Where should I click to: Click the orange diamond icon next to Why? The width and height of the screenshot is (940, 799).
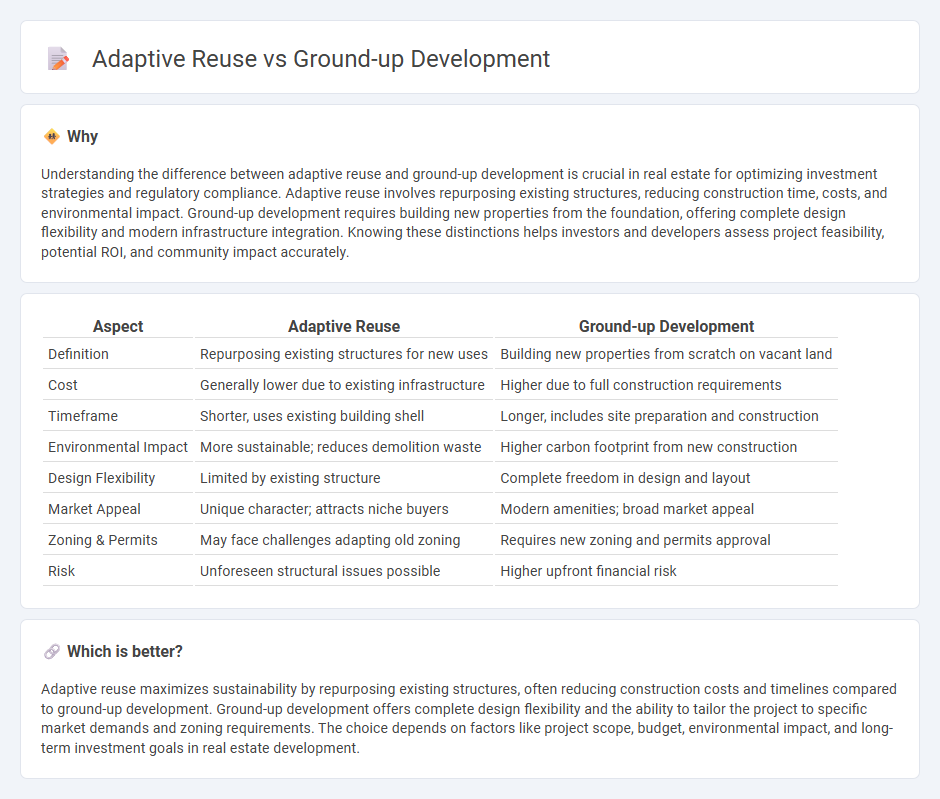(x=52, y=137)
